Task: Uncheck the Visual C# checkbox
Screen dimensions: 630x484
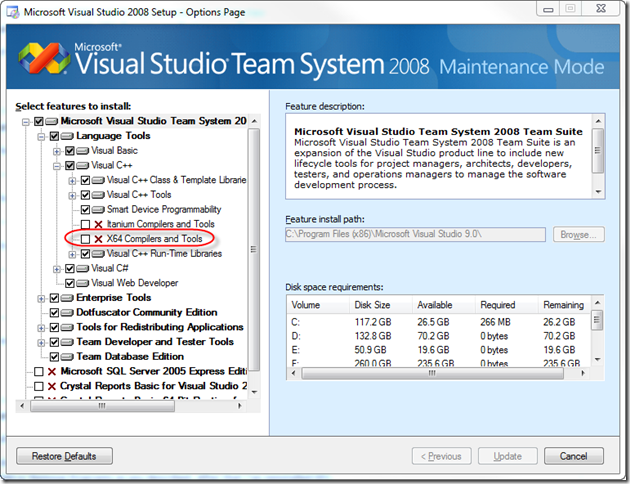Action: tap(70, 269)
